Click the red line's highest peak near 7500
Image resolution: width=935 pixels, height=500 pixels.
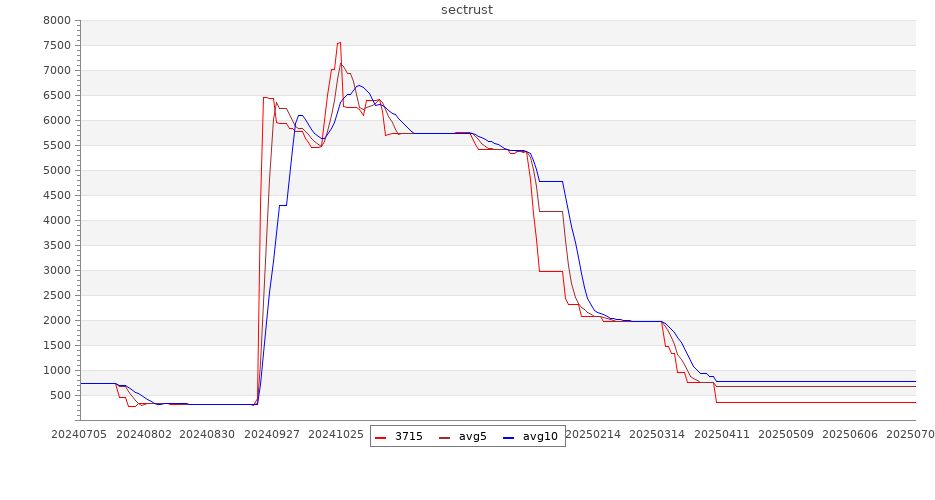coord(339,43)
